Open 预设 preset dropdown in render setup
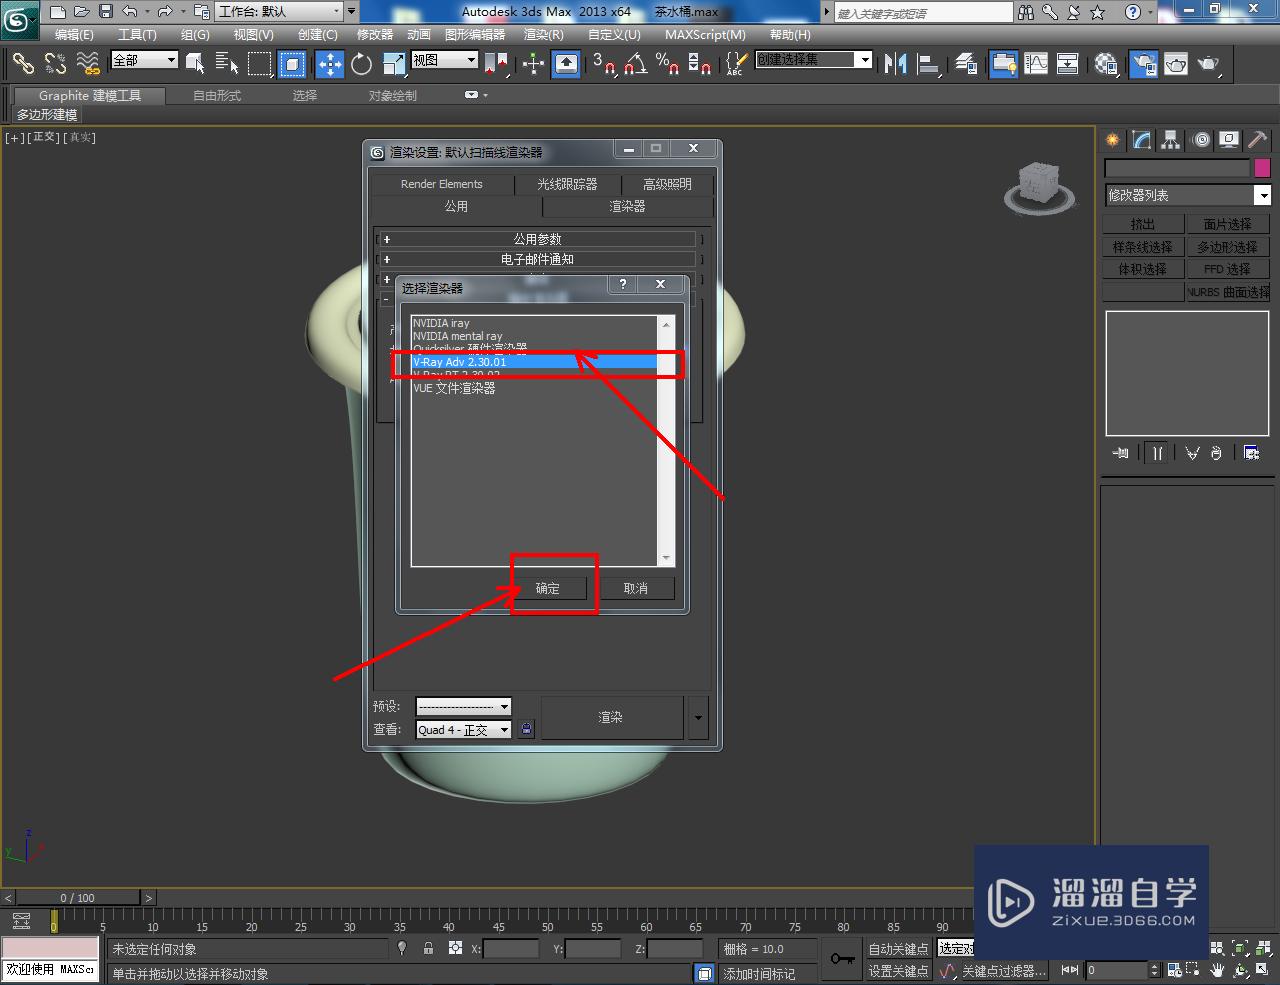 pyautogui.click(x=463, y=706)
